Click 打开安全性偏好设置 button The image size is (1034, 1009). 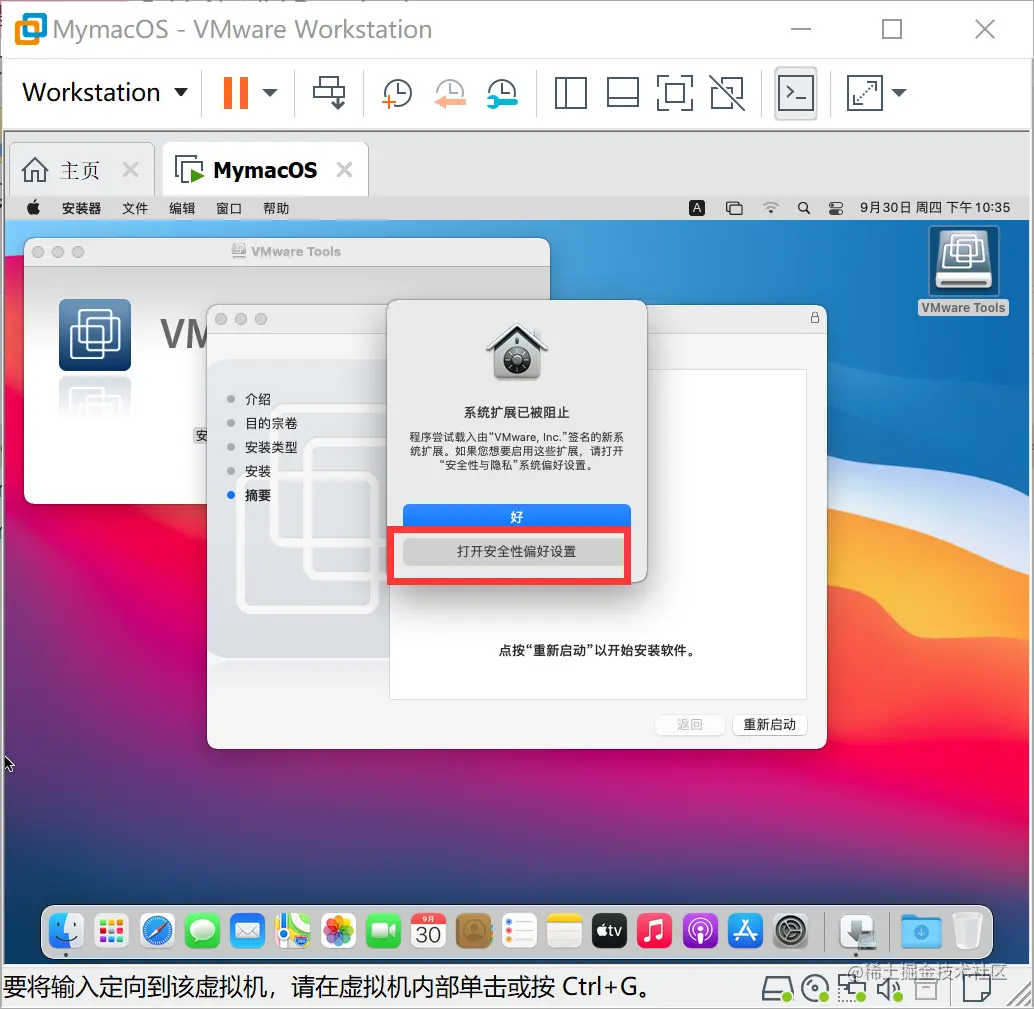click(x=516, y=551)
